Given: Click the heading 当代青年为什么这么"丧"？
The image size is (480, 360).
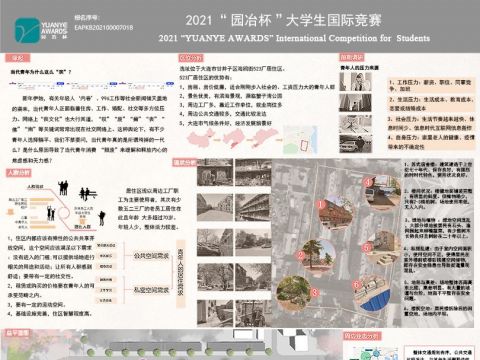Looking at the screenshot, I should pos(41,72).
